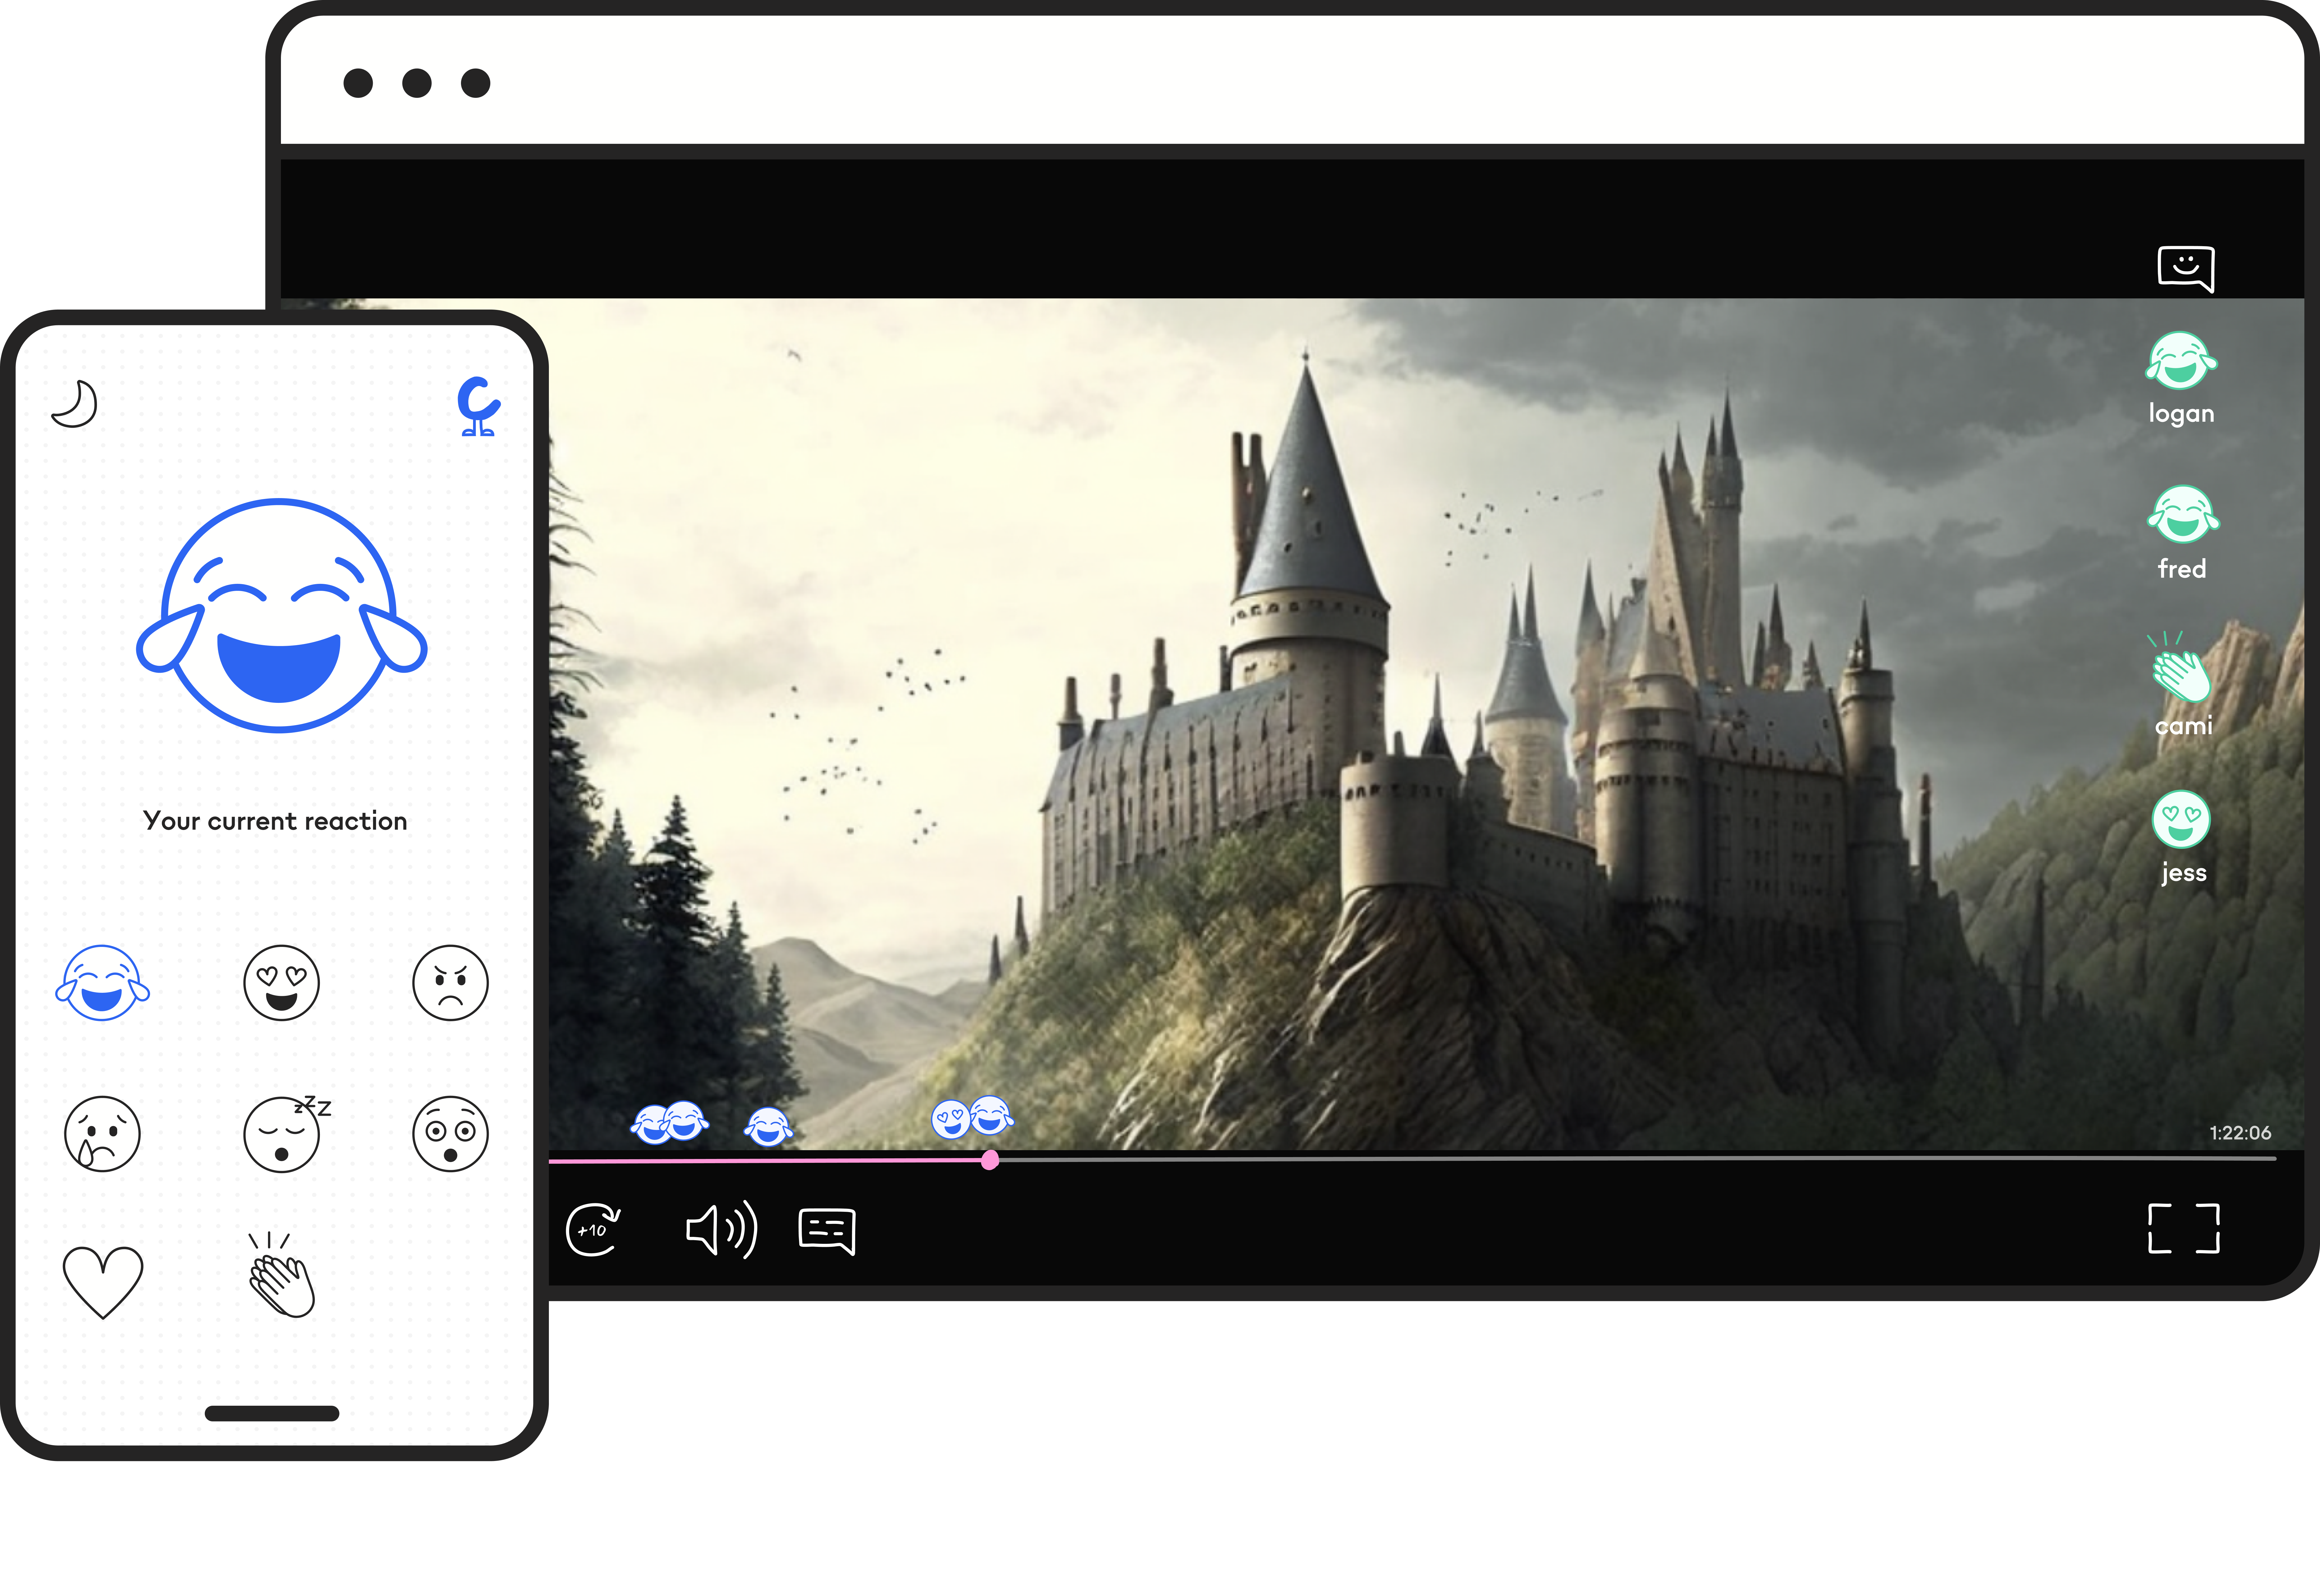Click the pink playhead on the progress bar
The image size is (2320, 1596).
[x=990, y=1160]
